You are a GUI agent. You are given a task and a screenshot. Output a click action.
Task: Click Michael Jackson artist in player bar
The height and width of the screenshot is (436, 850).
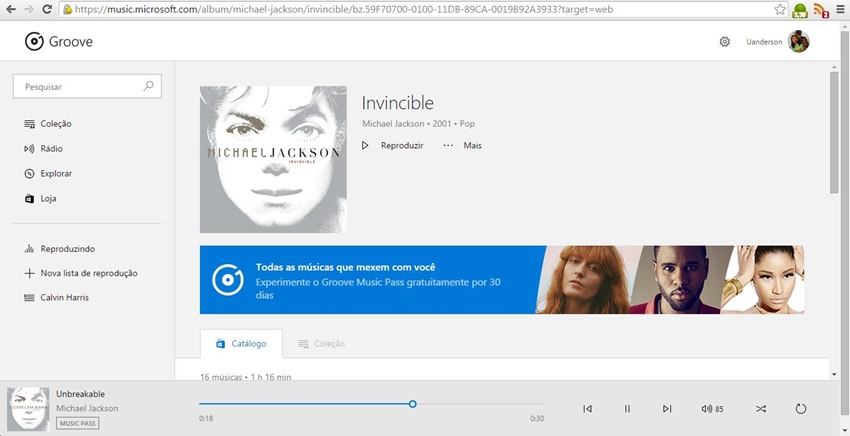(x=87, y=408)
